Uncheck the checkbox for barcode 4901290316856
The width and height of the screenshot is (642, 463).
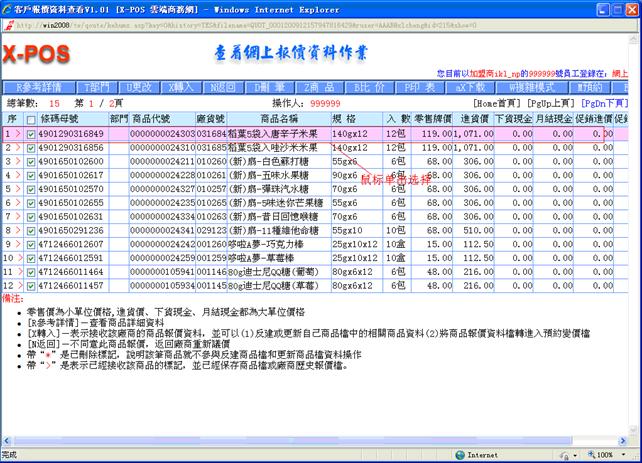pyautogui.click(x=31, y=146)
